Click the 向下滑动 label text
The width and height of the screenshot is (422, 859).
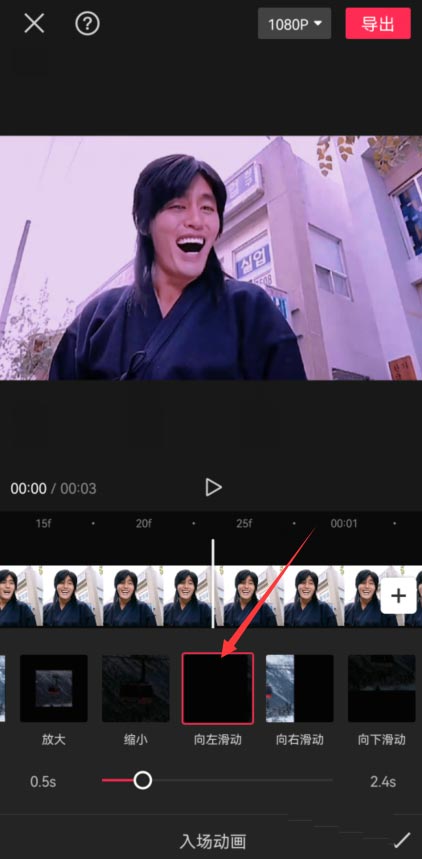[382, 740]
